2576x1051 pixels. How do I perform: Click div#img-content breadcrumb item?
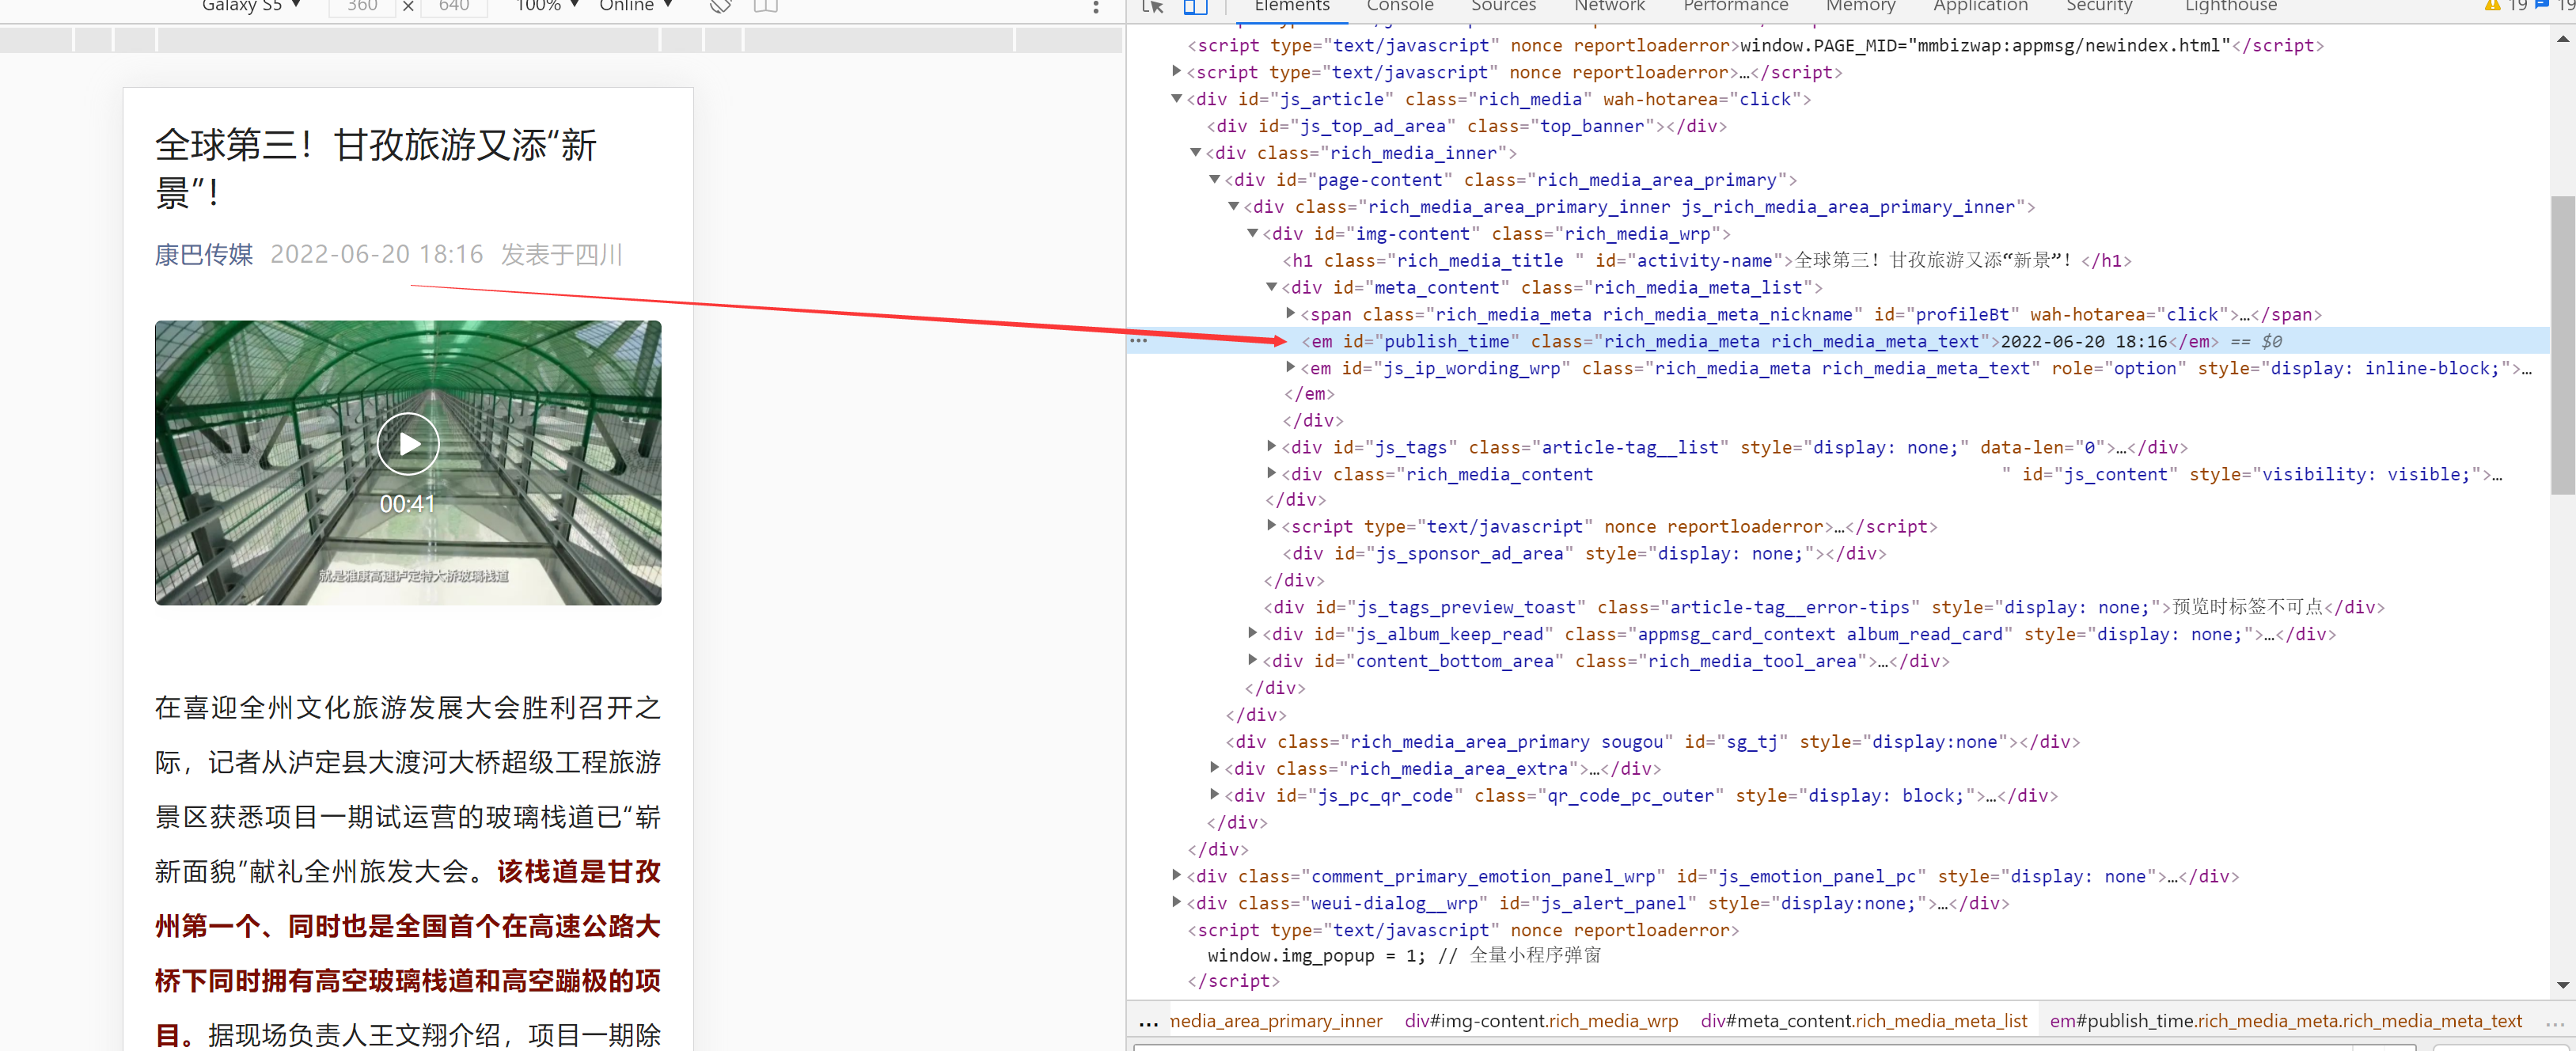(x=1540, y=1021)
